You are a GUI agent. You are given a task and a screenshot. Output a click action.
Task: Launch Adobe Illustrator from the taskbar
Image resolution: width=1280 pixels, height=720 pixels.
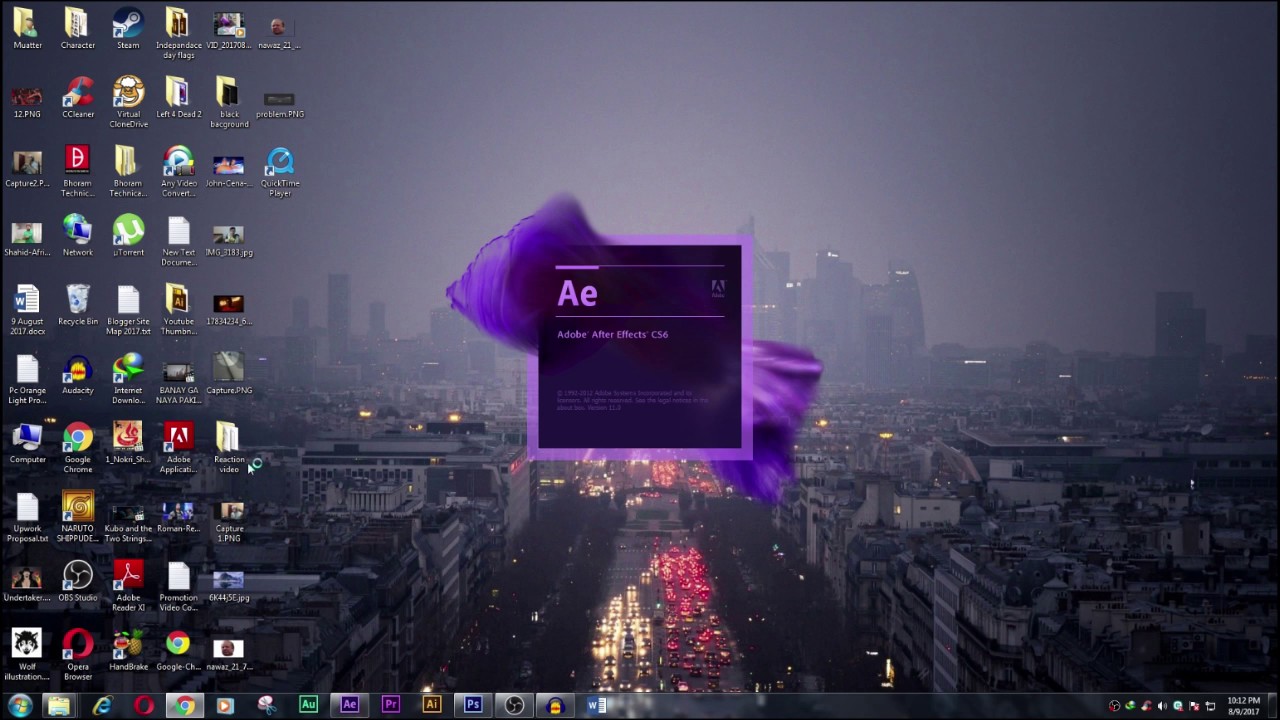click(431, 705)
